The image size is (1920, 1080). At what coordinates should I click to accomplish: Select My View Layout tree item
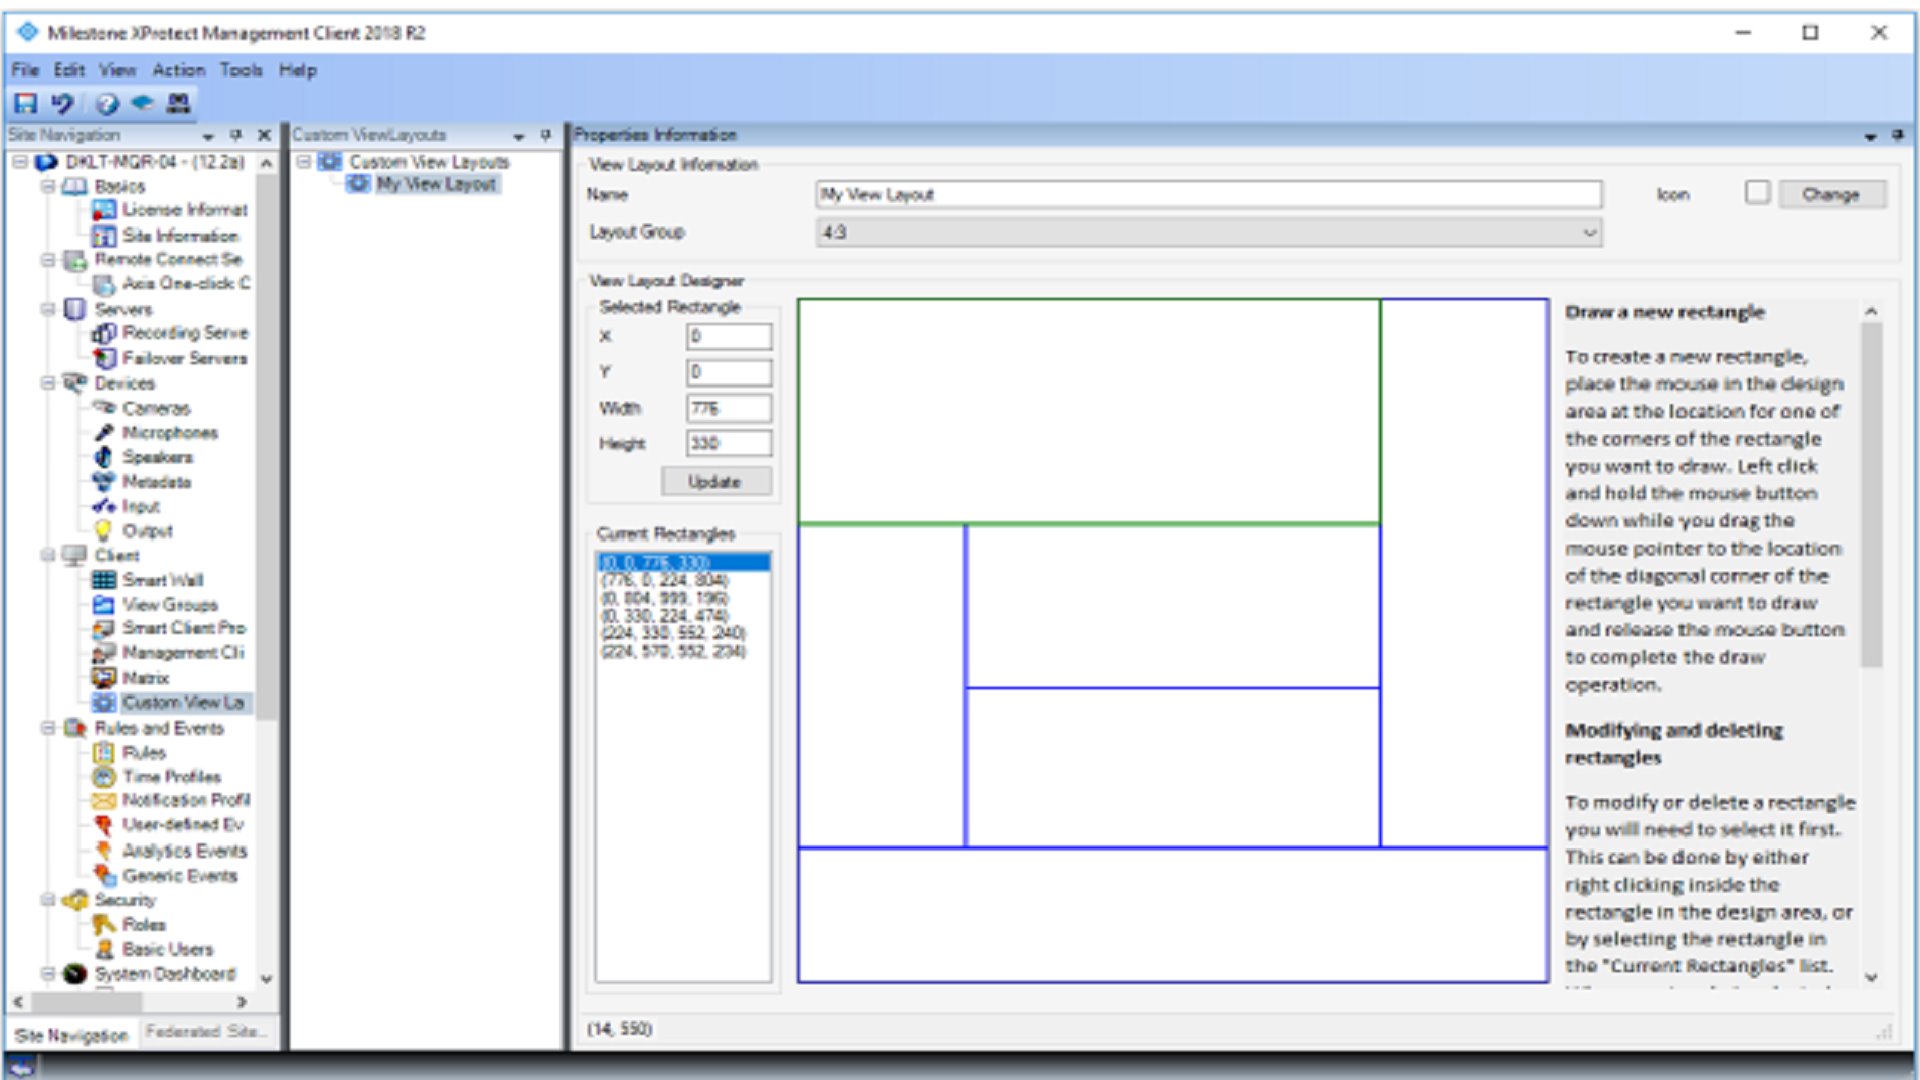[436, 185]
